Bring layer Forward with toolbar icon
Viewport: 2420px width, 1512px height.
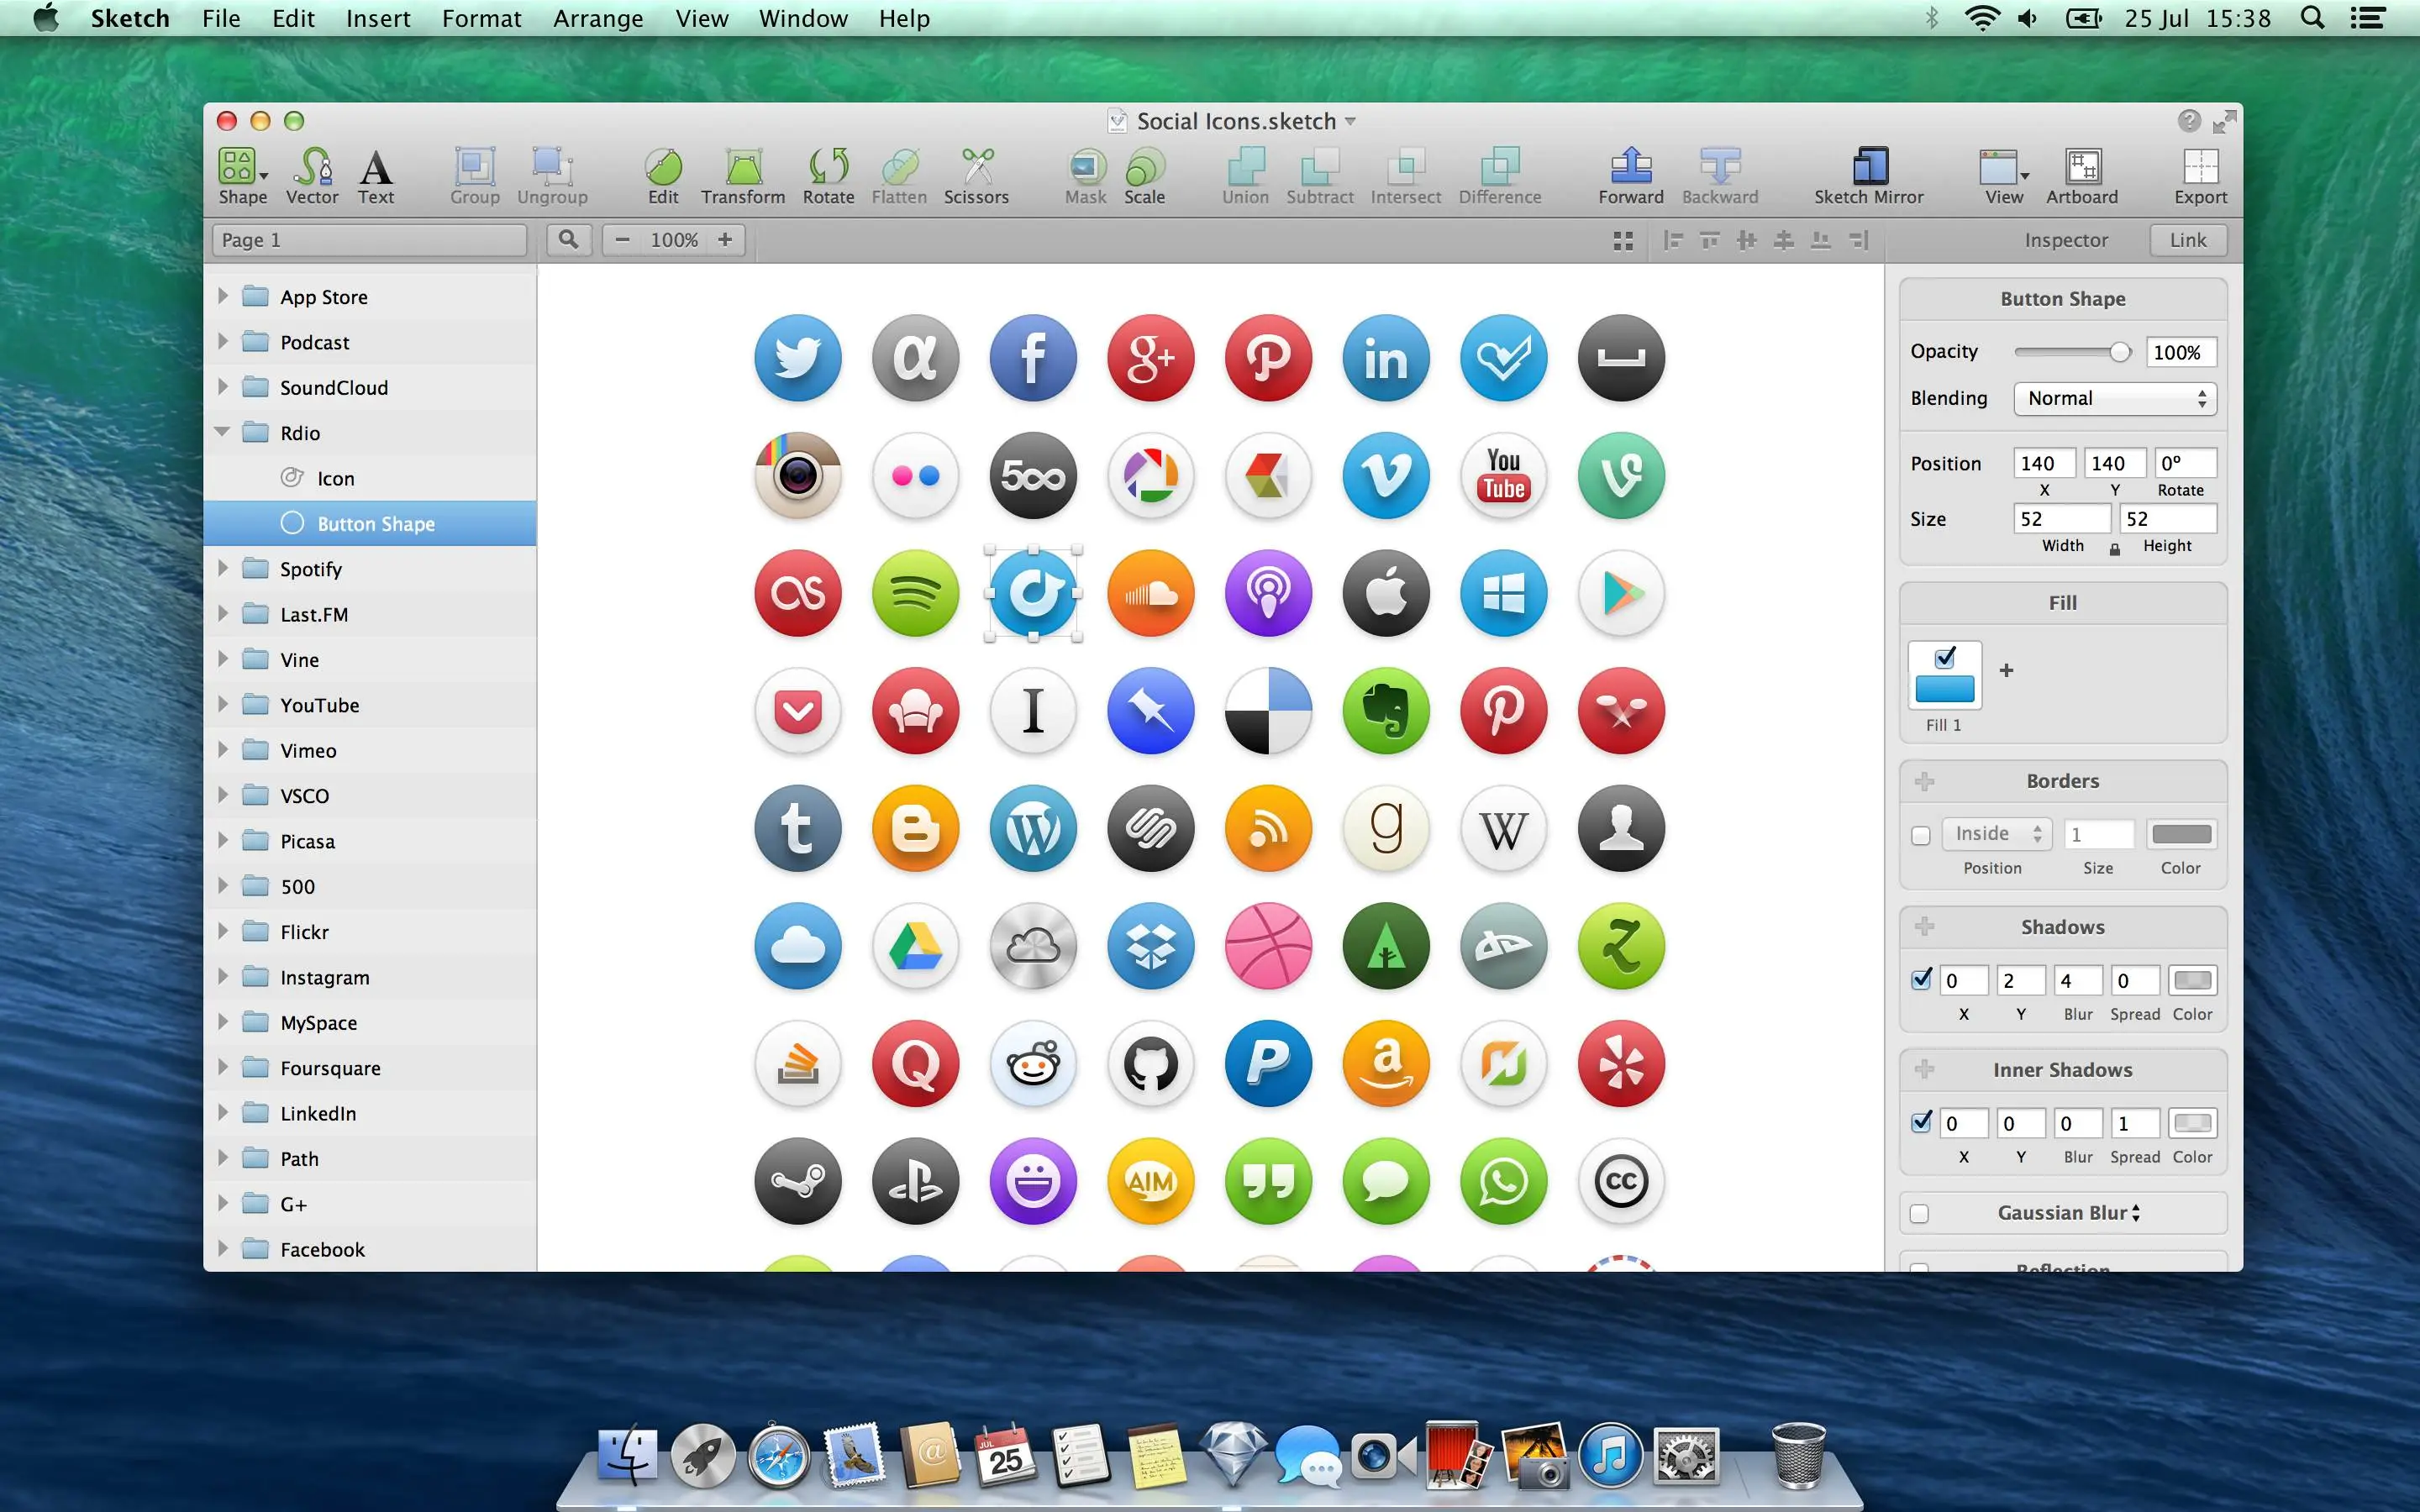click(x=1630, y=176)
